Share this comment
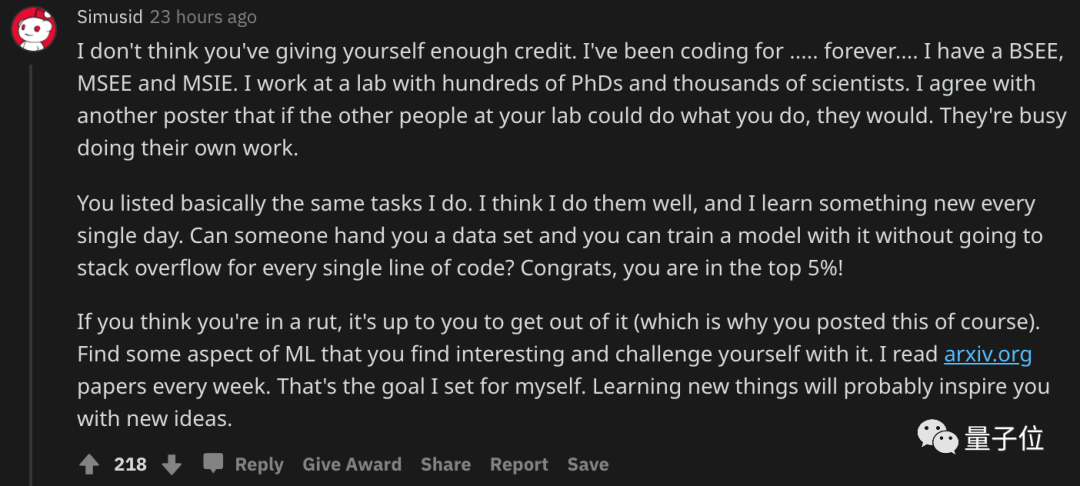The width and height of the screenshot is (1080, 486). [446, 465]
